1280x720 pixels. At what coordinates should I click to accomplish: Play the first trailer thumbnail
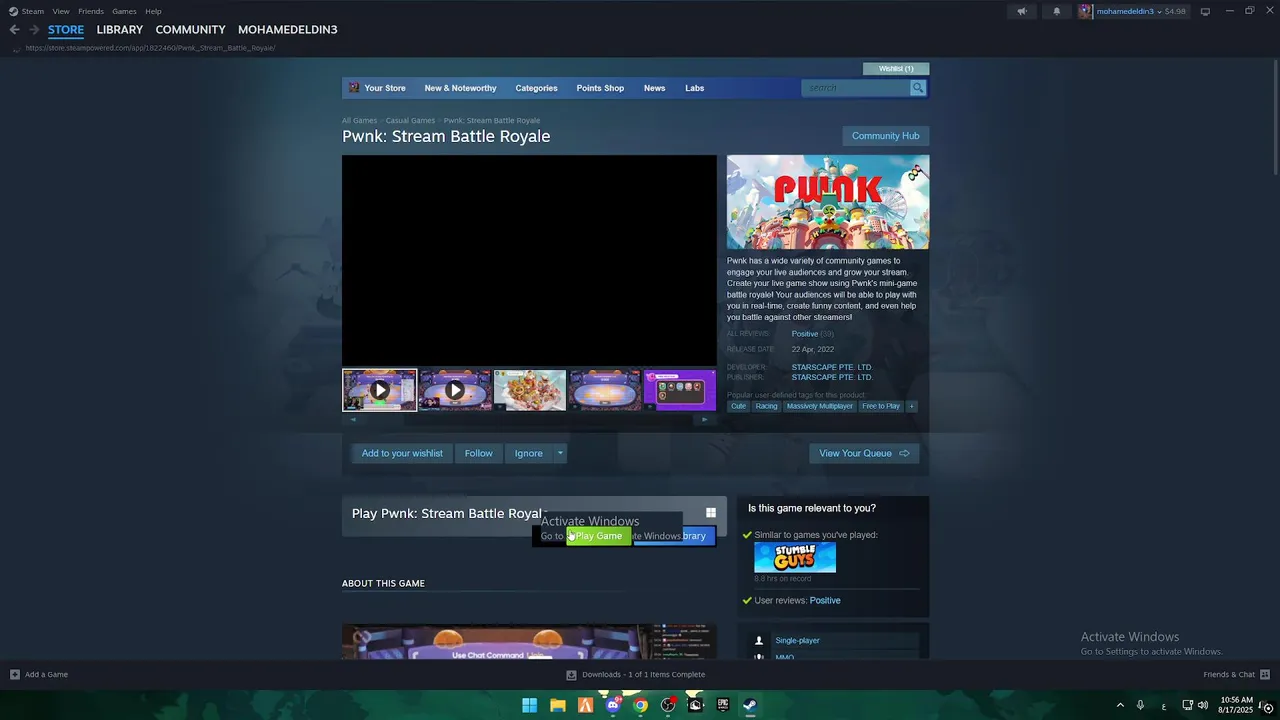[x=380, y=390]
